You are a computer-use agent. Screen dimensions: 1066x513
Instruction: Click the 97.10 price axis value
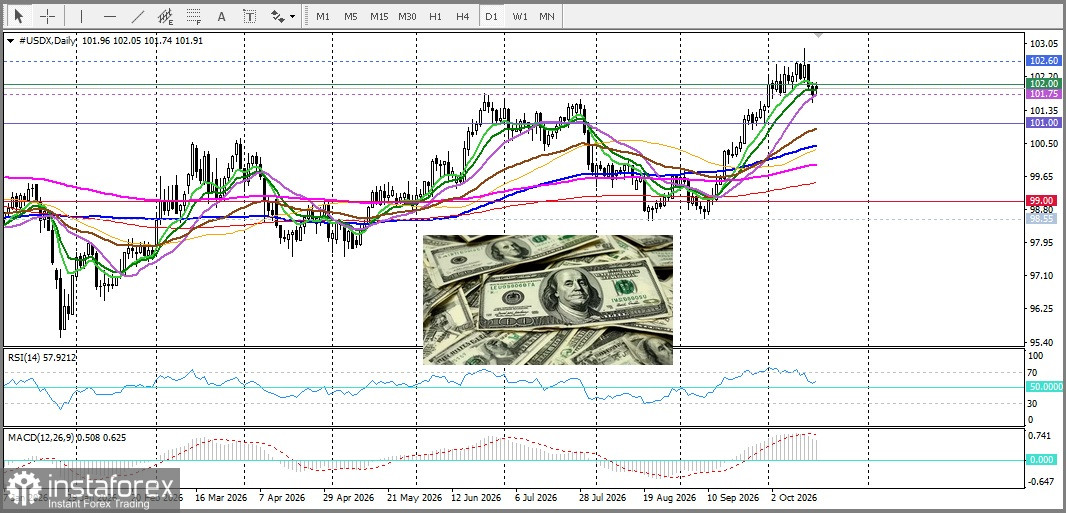coord(1043,276)
